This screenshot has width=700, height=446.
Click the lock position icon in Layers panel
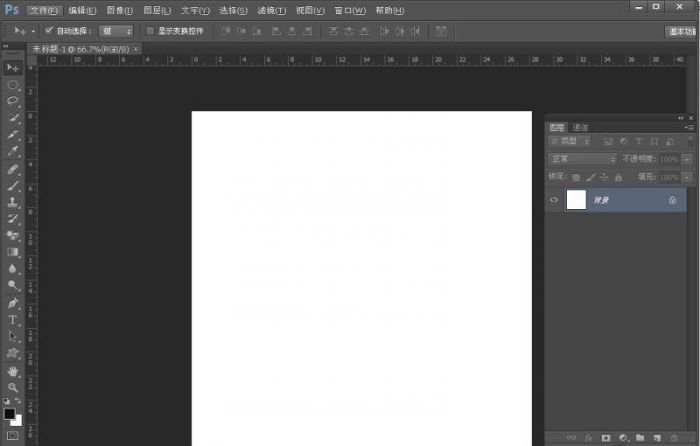pyautogui.click(x=606, y=177)
